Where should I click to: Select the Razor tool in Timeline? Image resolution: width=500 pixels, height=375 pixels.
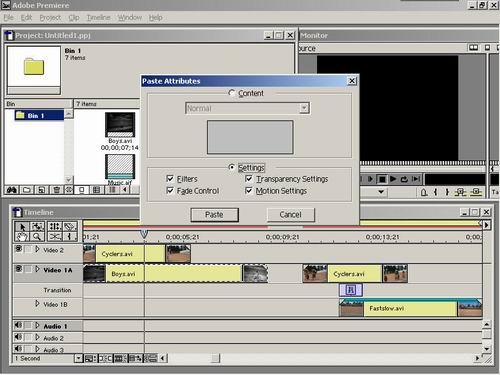(70, 227)
